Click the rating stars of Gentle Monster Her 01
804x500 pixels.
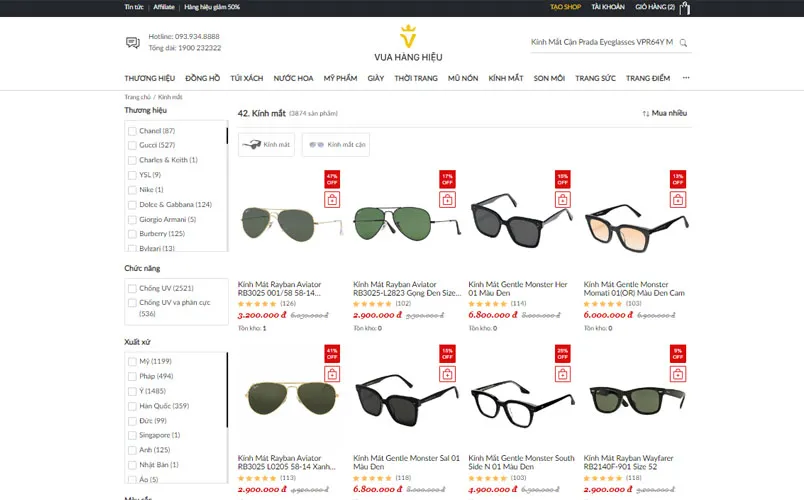pos(487,304)
